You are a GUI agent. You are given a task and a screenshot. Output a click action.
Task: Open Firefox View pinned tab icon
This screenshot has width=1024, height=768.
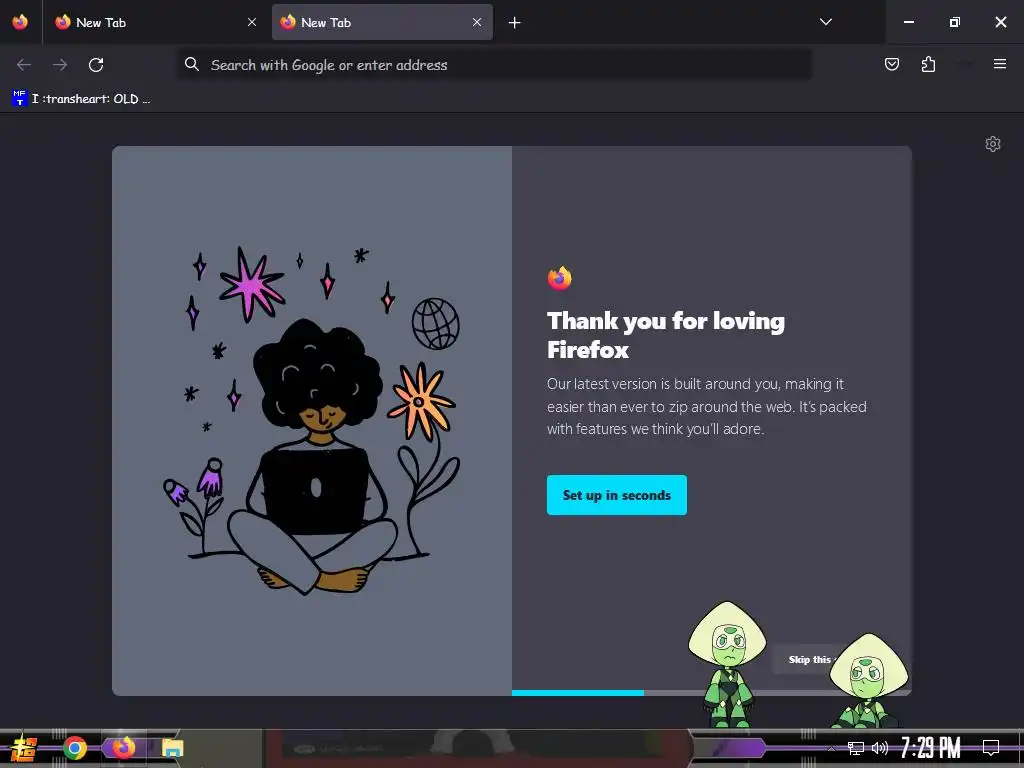pyautogui.click(x=20, y=22)
